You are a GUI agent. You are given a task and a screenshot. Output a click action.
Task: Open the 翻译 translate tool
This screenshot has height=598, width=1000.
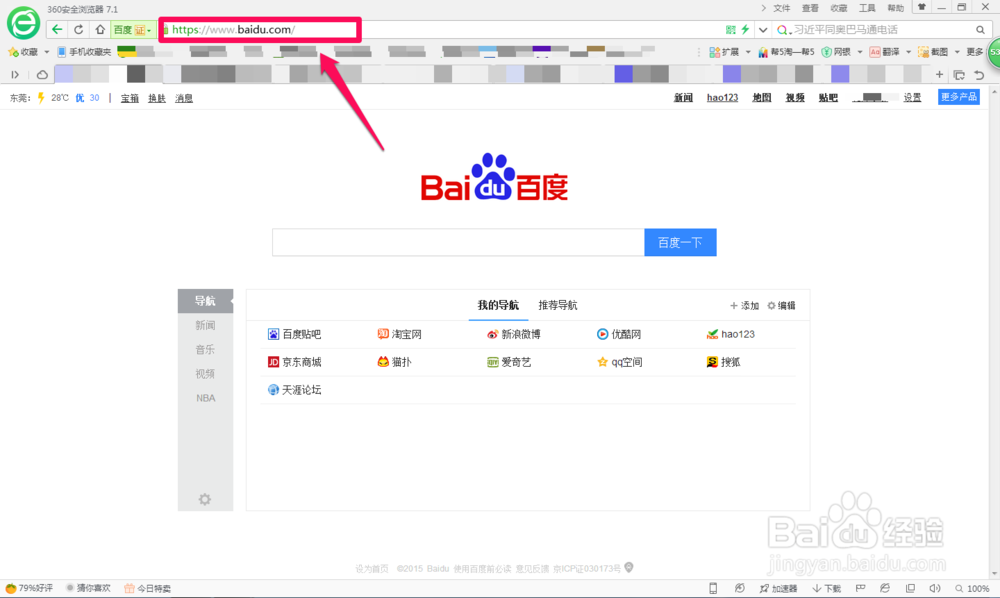pos(885,52)
